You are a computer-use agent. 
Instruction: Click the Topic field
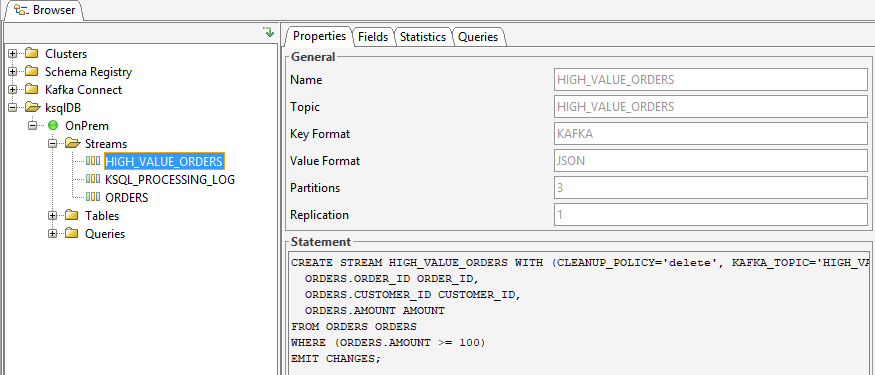pos(710,107)
